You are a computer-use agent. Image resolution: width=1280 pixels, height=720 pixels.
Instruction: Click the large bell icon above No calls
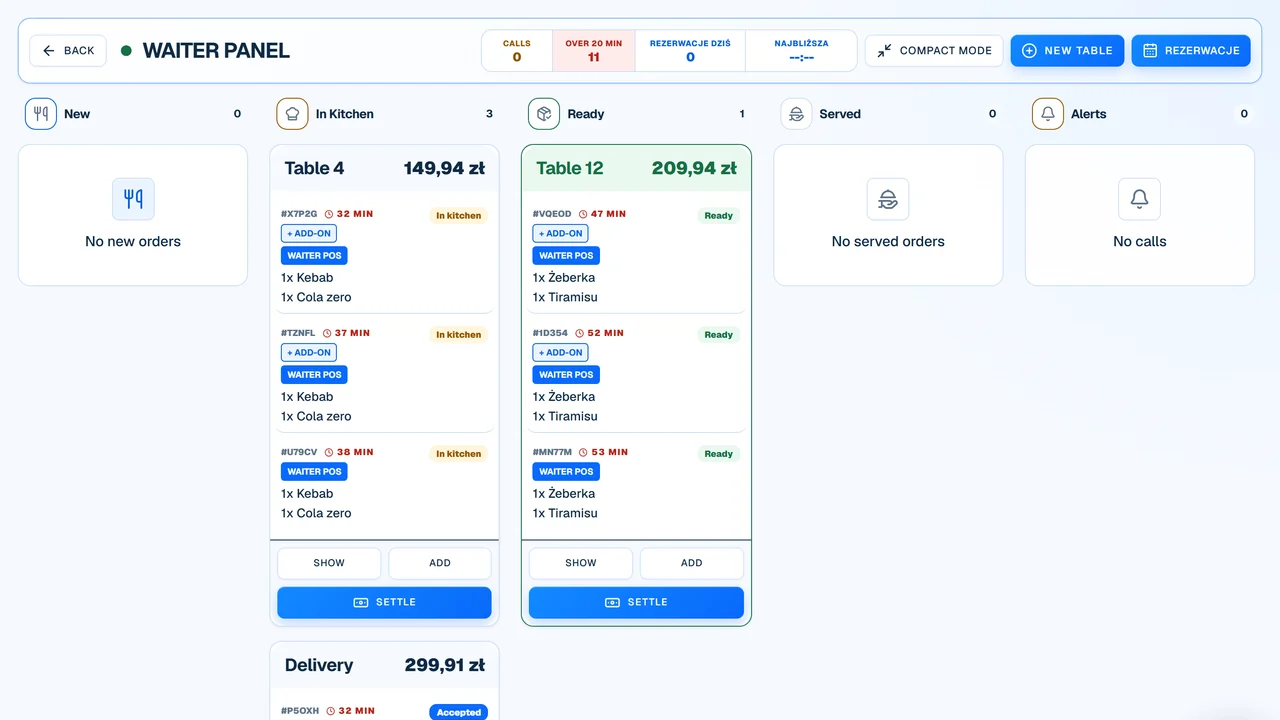click(1139, 199)
